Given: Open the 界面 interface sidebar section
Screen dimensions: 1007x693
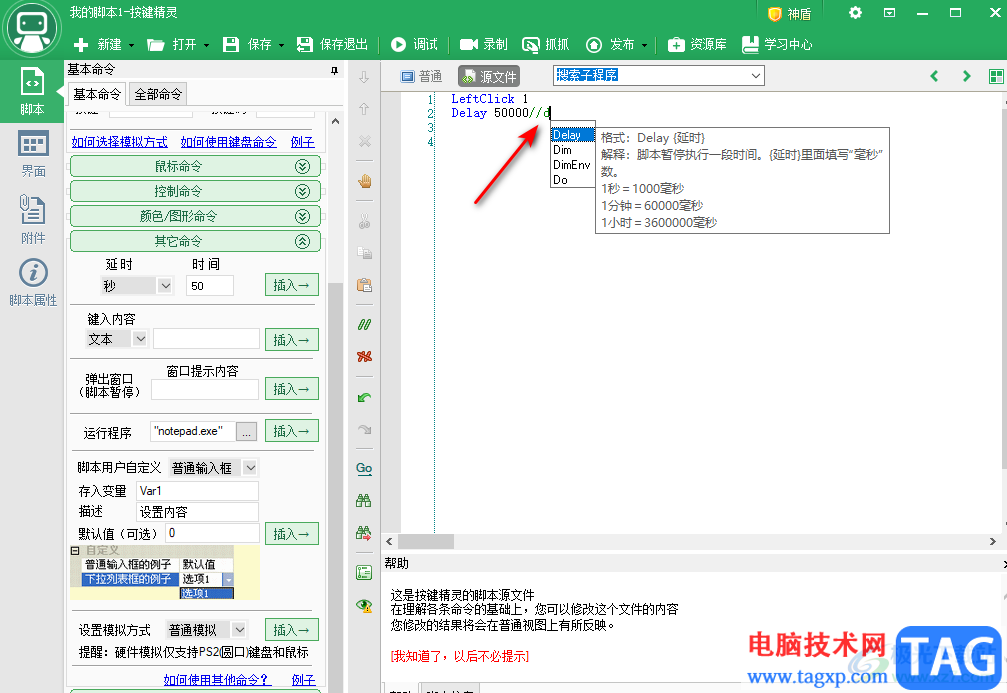Looking at the screenshot, I should (33, 154).
